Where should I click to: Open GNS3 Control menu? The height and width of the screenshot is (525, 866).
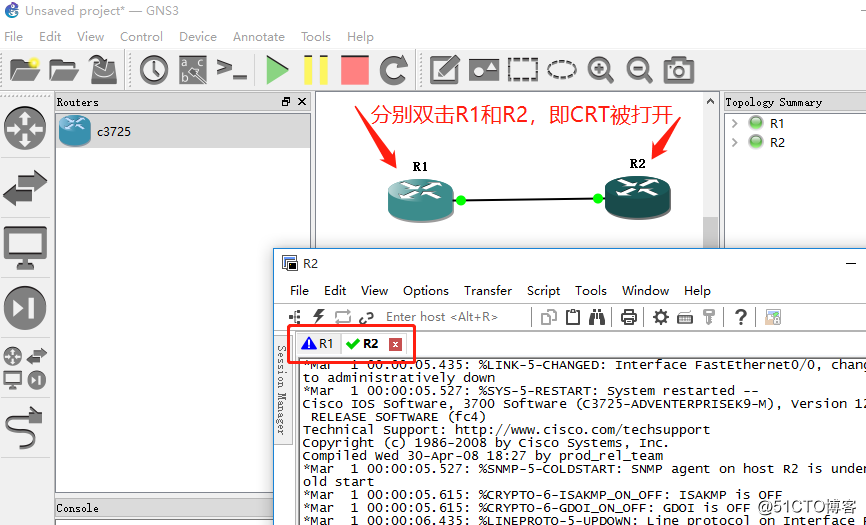(x=141, y=36)
